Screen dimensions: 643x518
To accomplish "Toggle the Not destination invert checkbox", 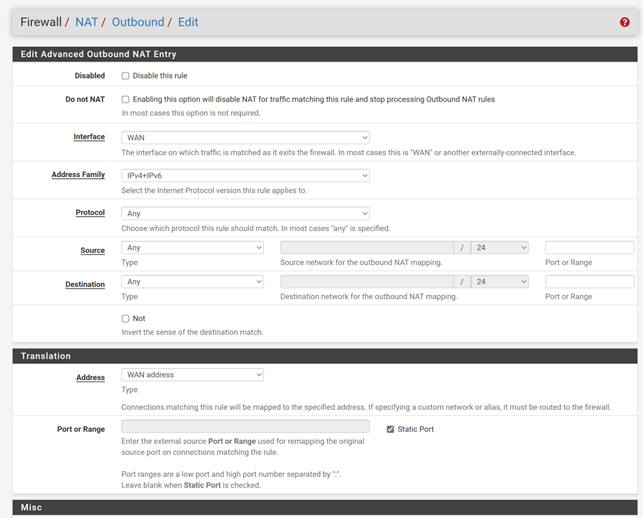I will click(125, 319).
